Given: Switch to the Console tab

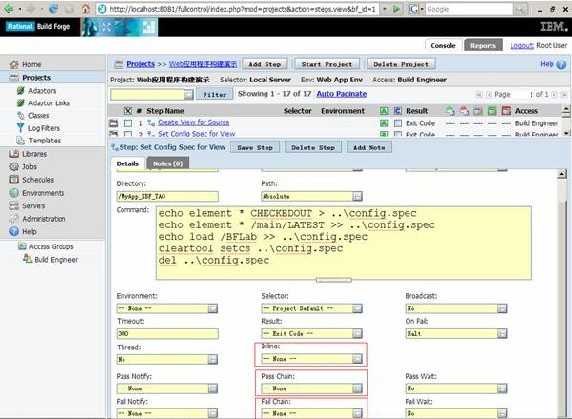Looking at the screenshot, I should 443,46.
